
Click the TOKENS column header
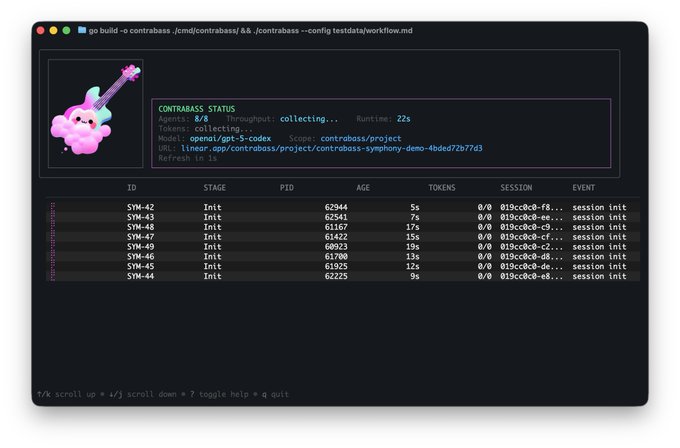[x=441, y=188]
